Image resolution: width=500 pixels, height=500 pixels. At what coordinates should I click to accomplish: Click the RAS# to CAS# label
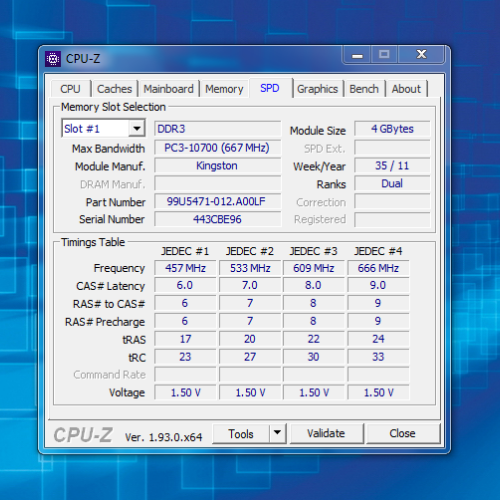(109, 304)
